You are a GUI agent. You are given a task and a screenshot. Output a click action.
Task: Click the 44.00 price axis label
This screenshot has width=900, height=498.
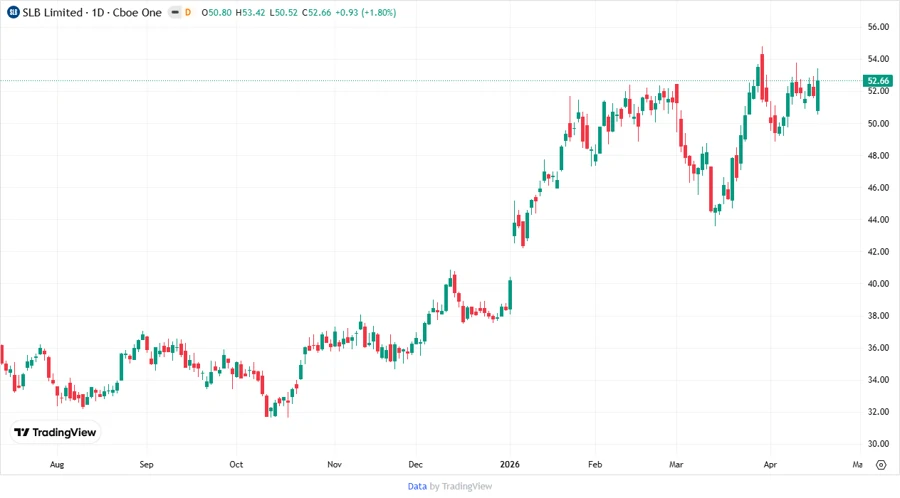coord(878,220)
